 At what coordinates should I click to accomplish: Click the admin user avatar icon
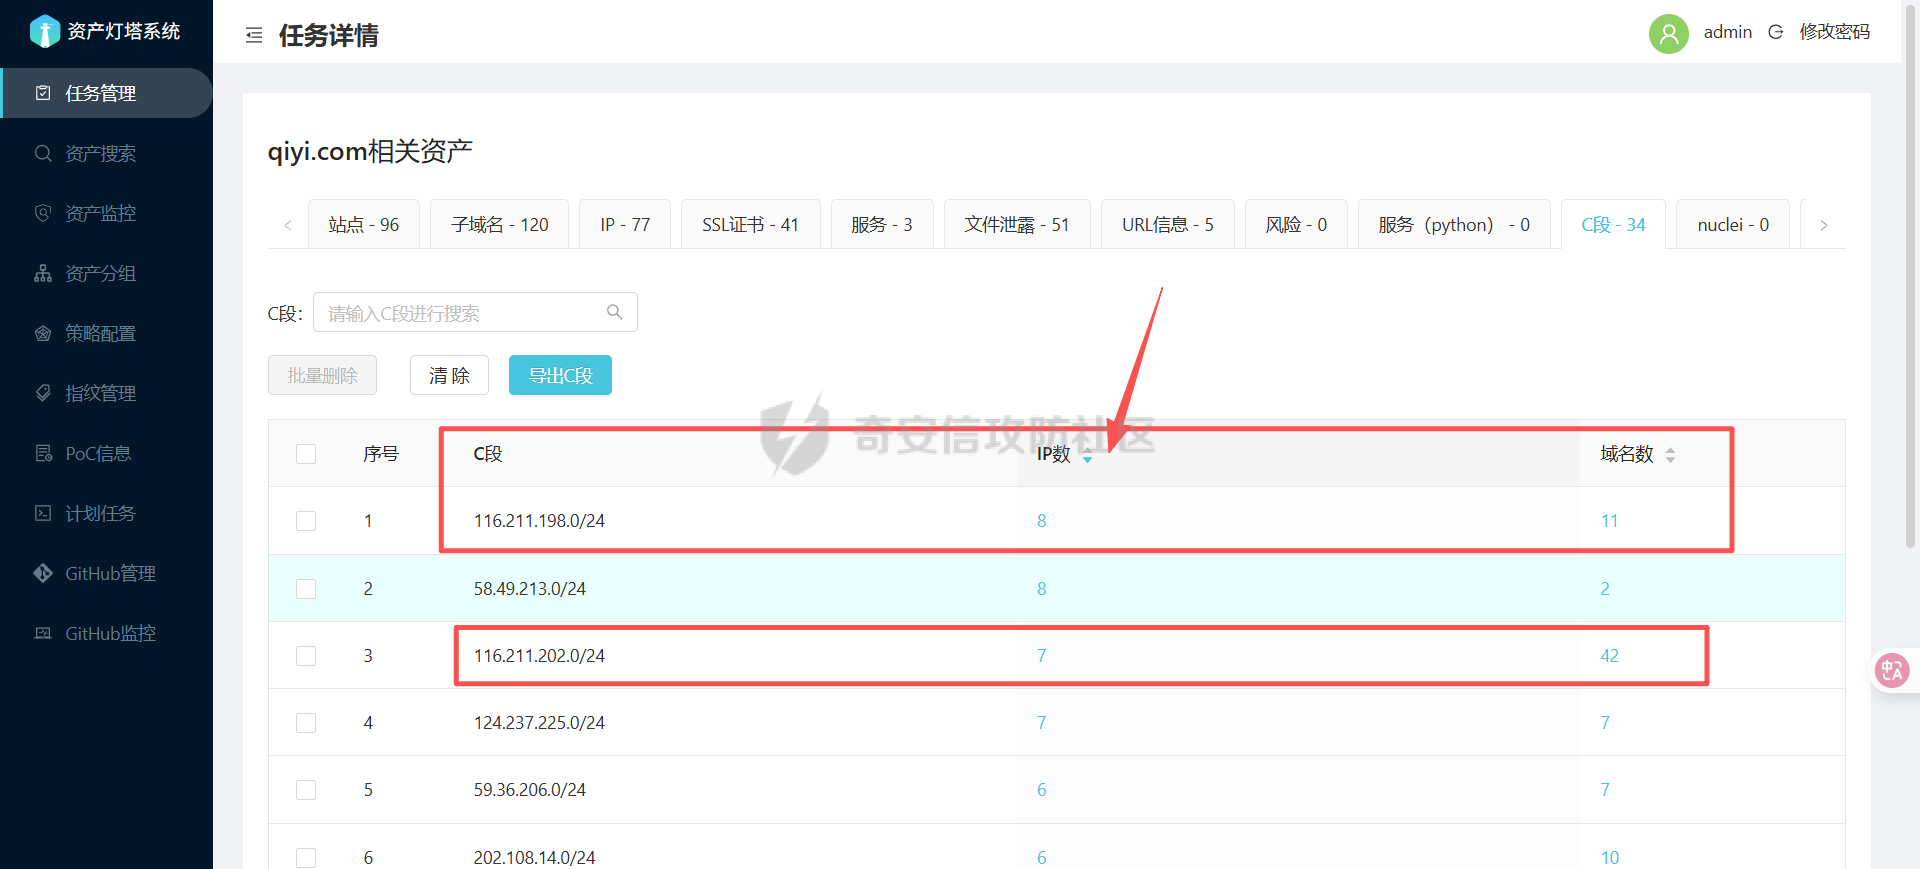point(1668,33)
